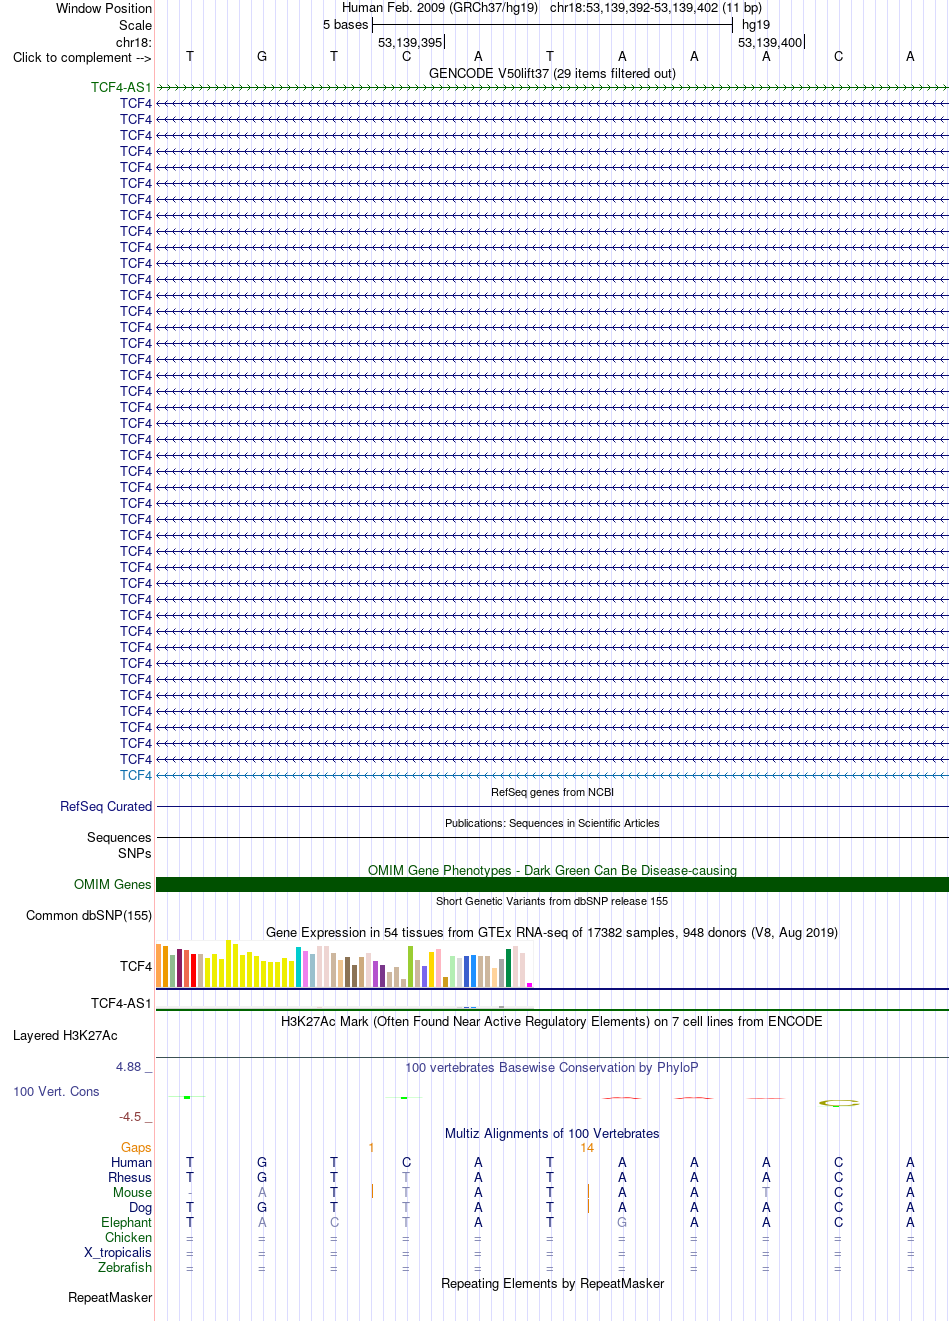Open the 'OMIM Genes' track label

[x=113, y=884]
